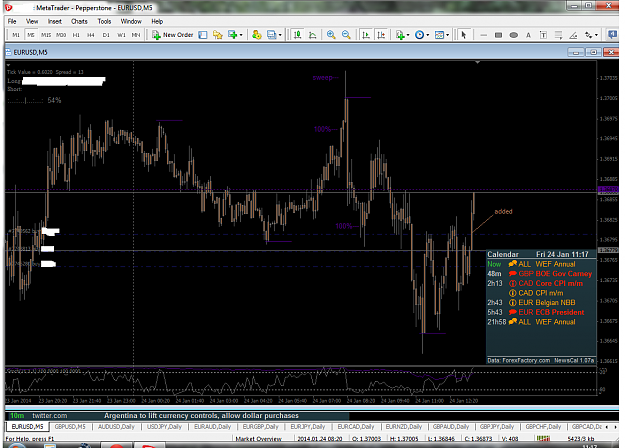625x448 pixels.
Task: Open the Tools menu
Action: pos(104,22)
